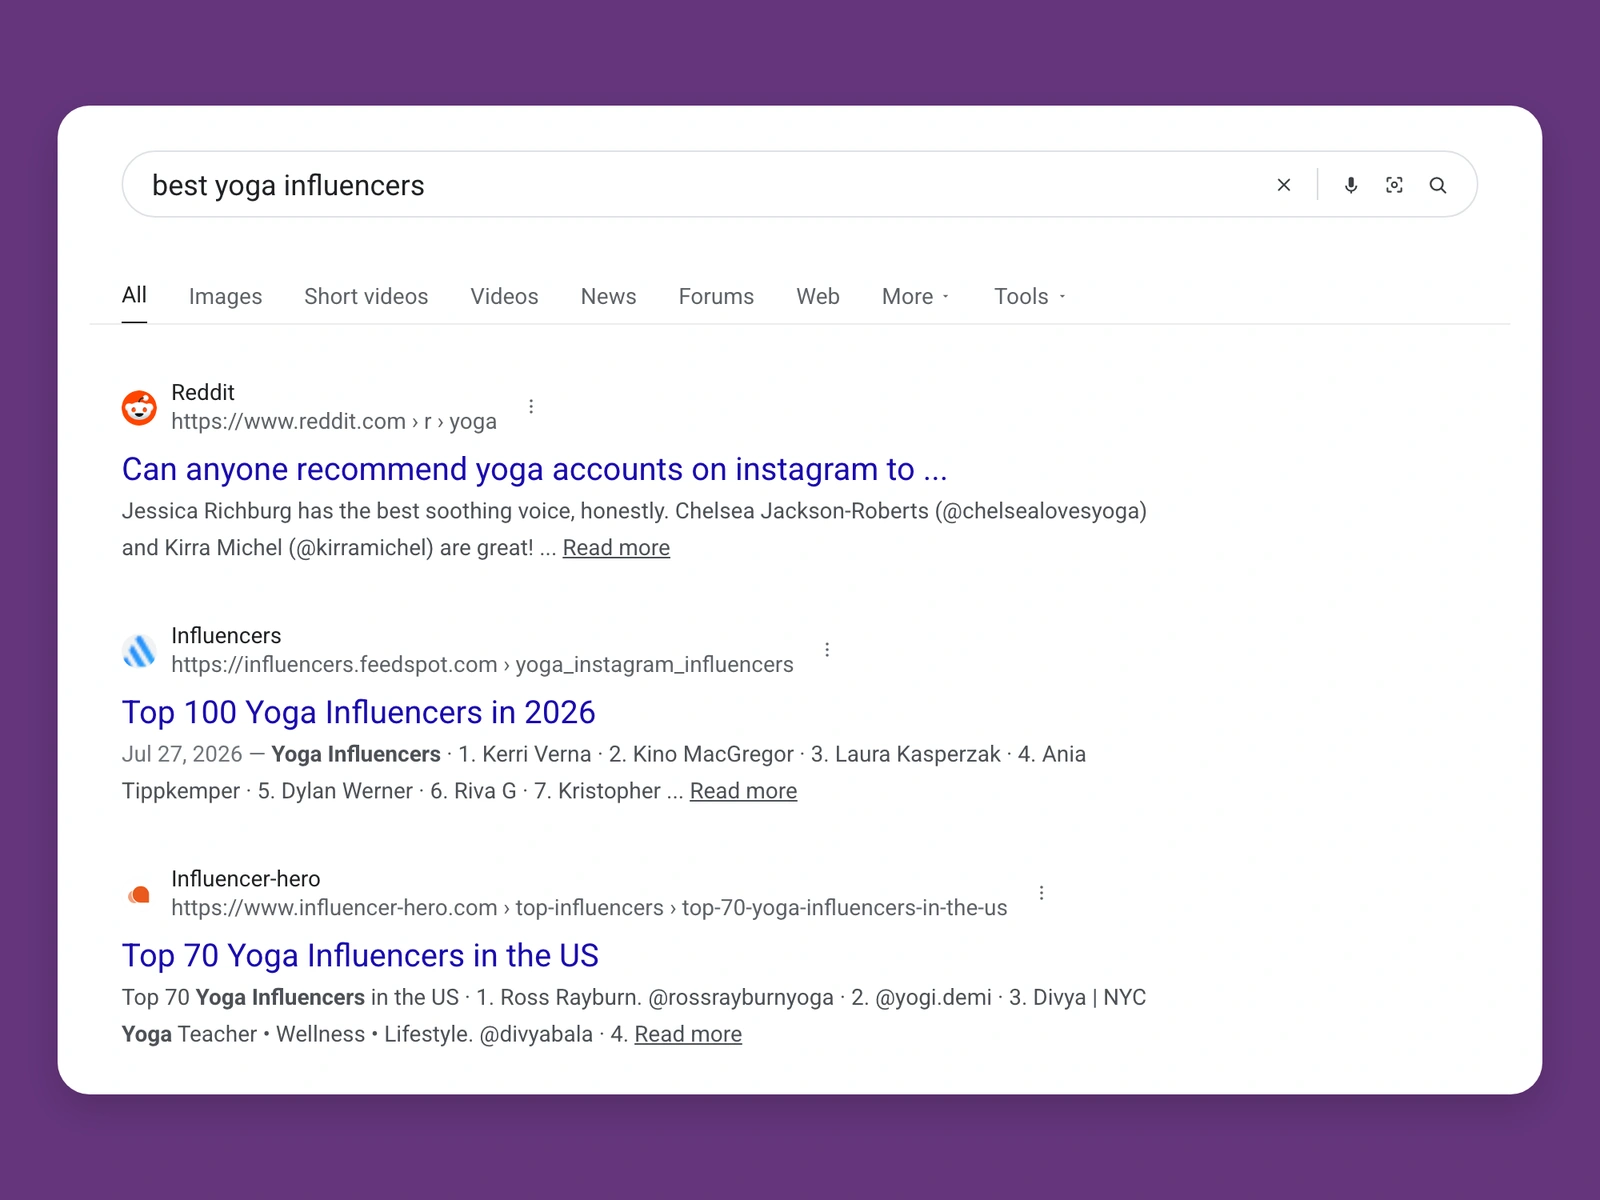Open 'Top 100 Yoga Influencers in 2026' link
Screen dimensions: 1600x1200
tap(359, 712)
